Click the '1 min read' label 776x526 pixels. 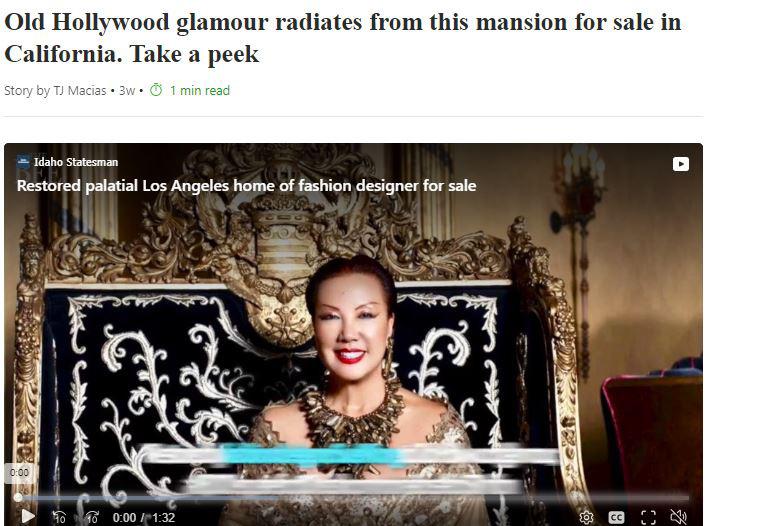click(x=200, y=91)
